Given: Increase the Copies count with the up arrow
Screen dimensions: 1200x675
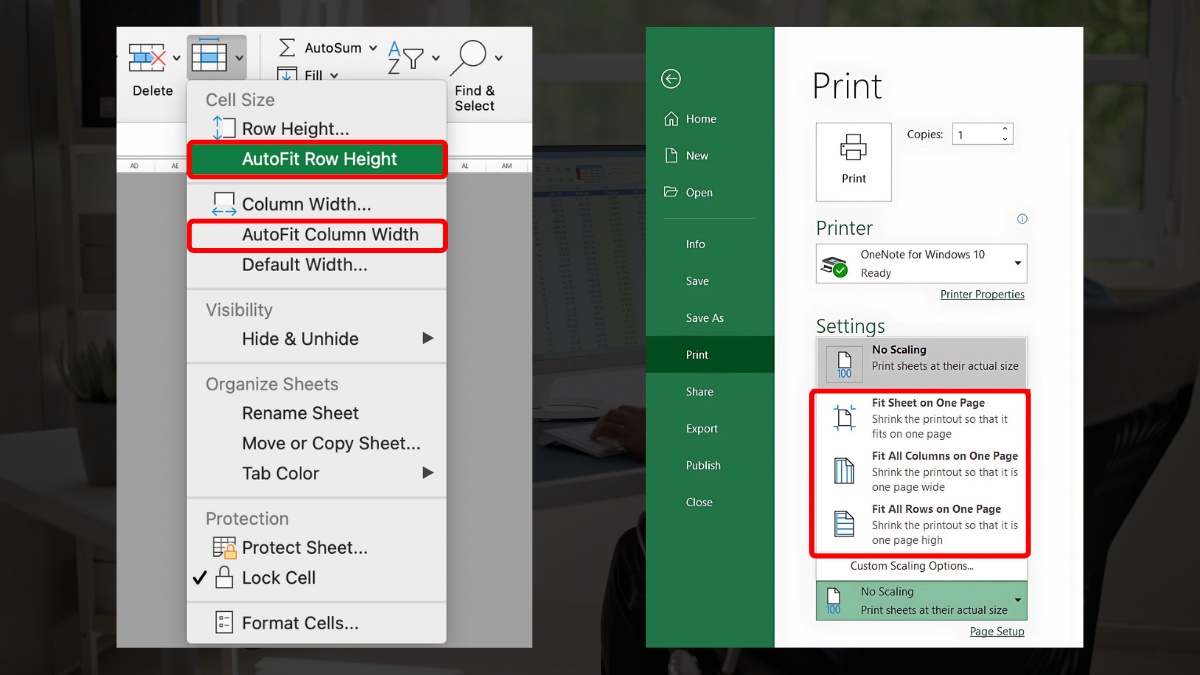Looking at the screenshot, I should pos(1006,129).
